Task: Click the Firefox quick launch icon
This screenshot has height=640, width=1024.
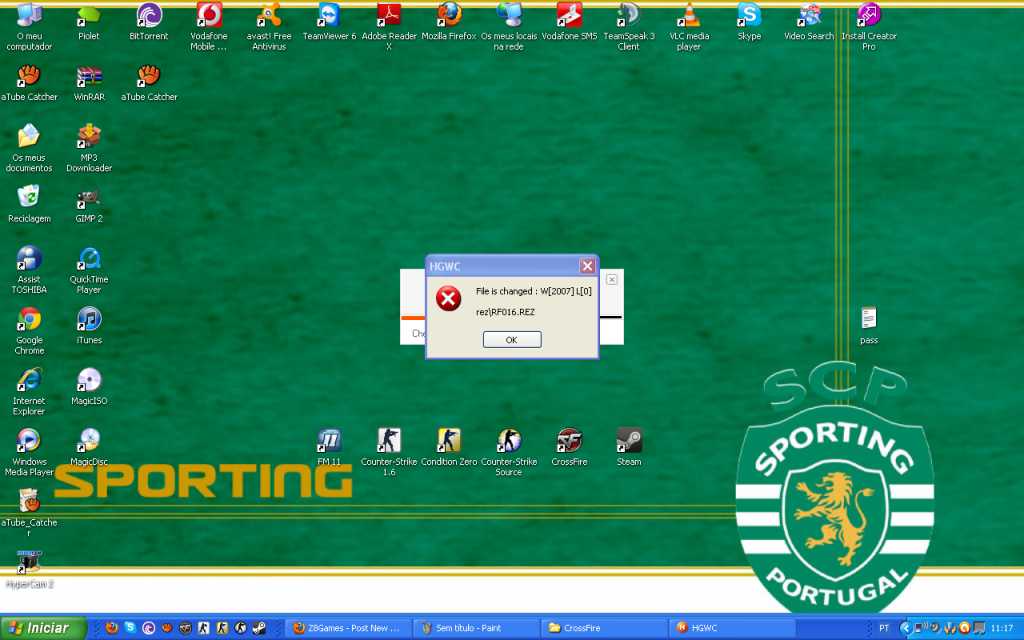Action: (x=111, y=628)
